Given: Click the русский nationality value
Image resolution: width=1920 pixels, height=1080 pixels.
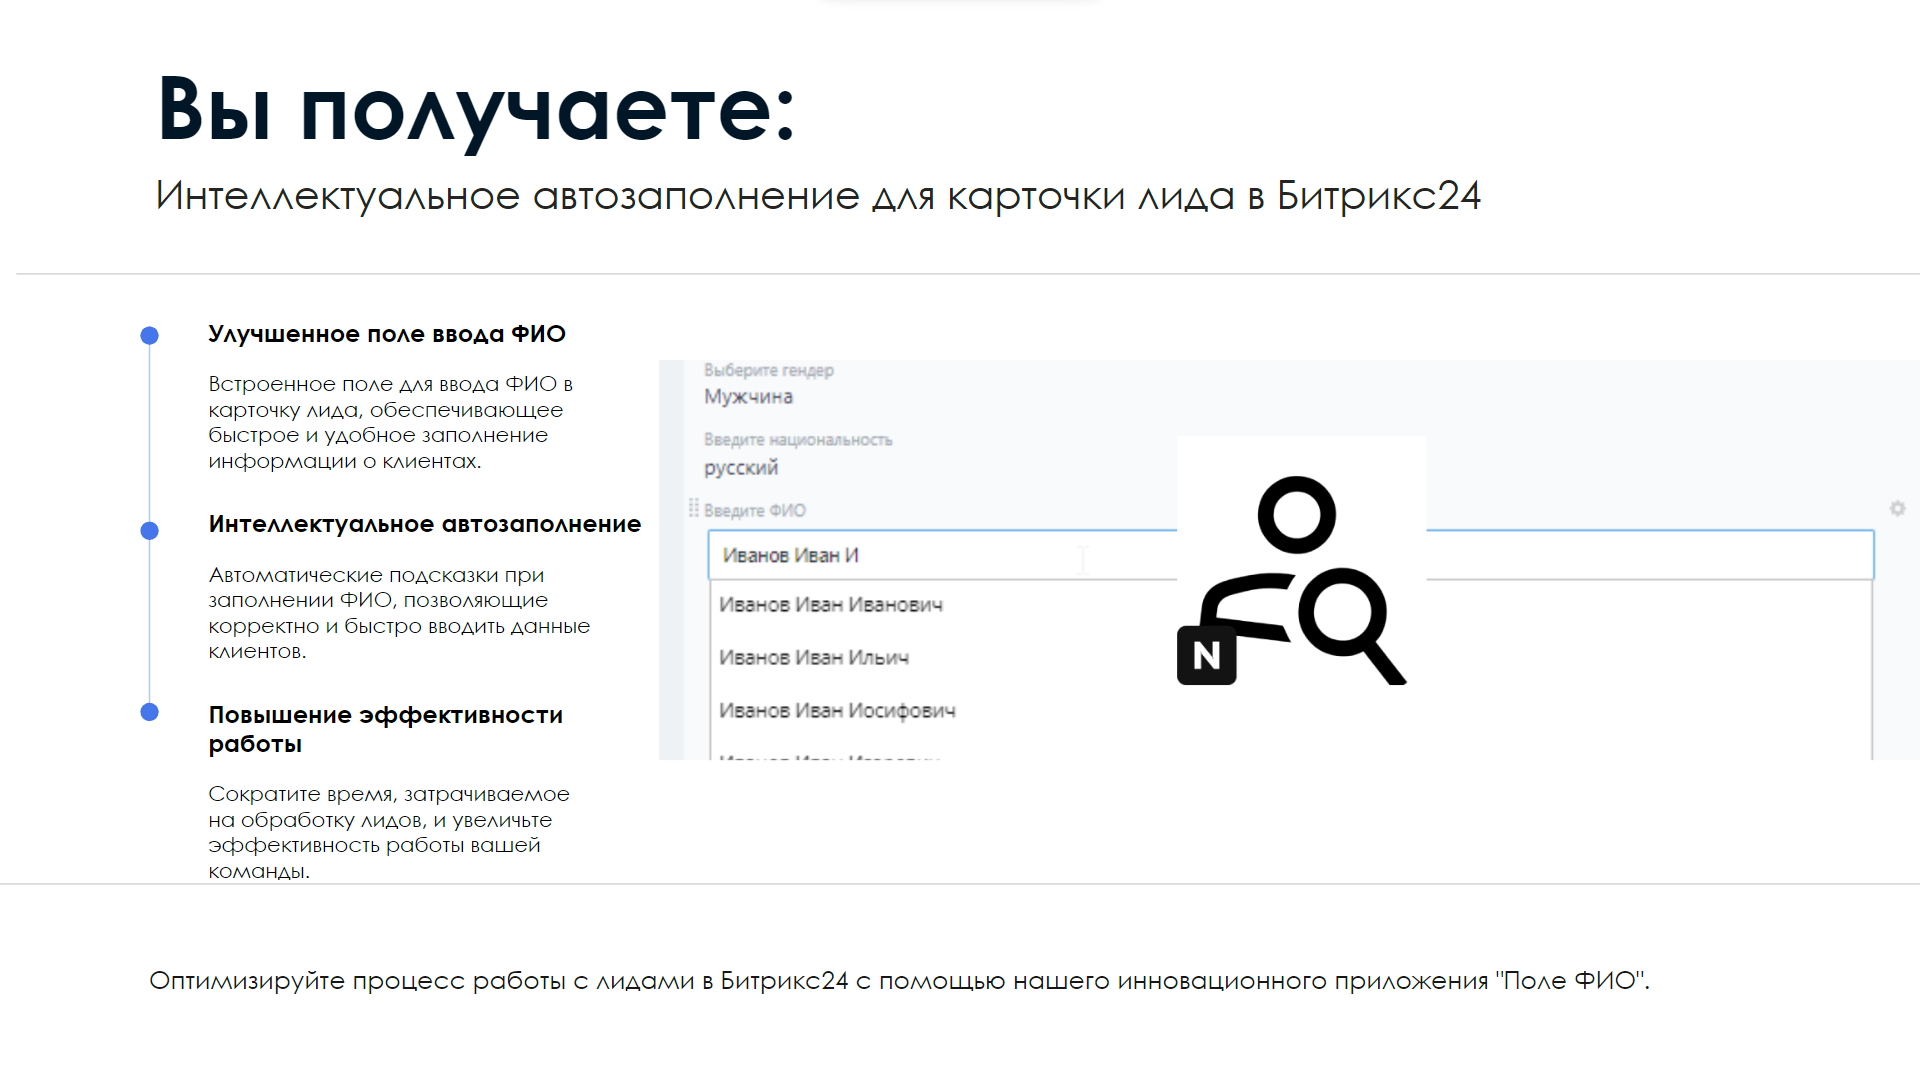Looking at the screenshot, I should [x=740, y=468].
